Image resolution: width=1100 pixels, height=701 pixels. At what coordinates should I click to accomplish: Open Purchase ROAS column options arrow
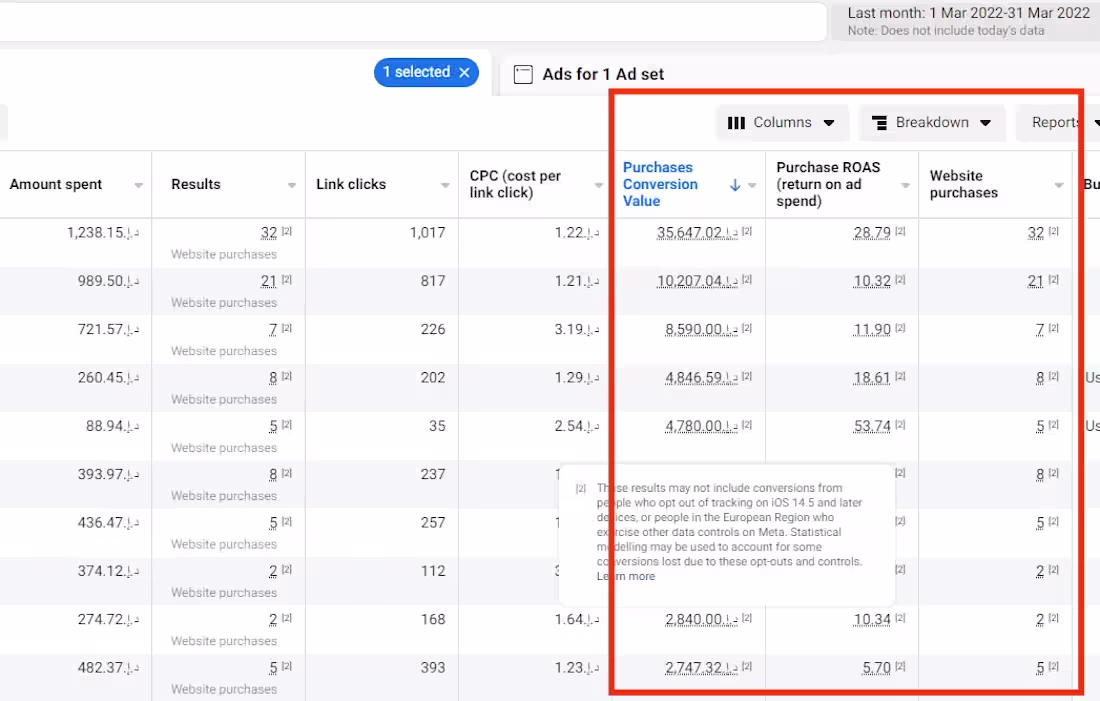point(905,185)
